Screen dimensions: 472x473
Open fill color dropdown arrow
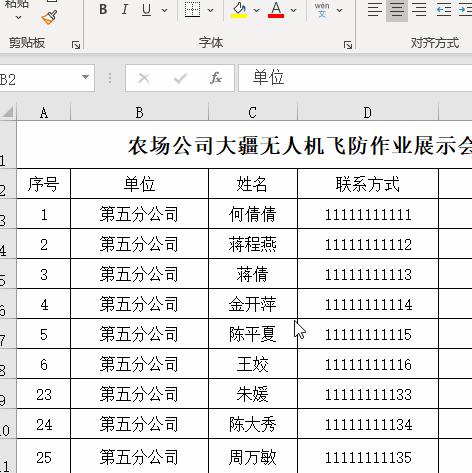click(x=256, y=10)
